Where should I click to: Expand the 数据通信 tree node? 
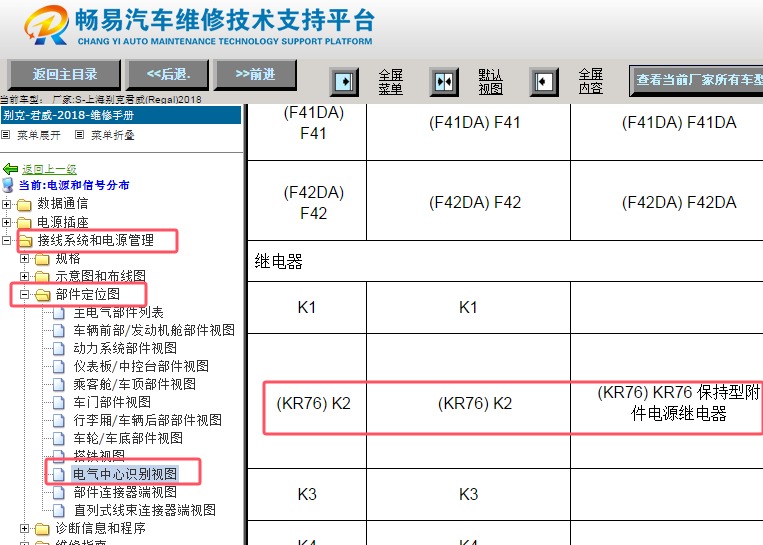tap(6, 204)
